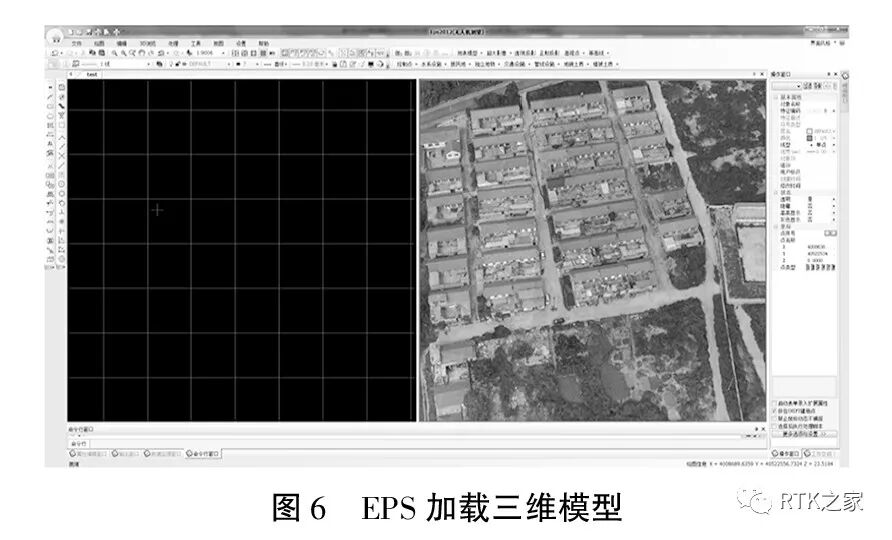Open the 独立地物 toolbar dropdown
The width and height of the screenshot is (892, 540).
pos(486,64)
